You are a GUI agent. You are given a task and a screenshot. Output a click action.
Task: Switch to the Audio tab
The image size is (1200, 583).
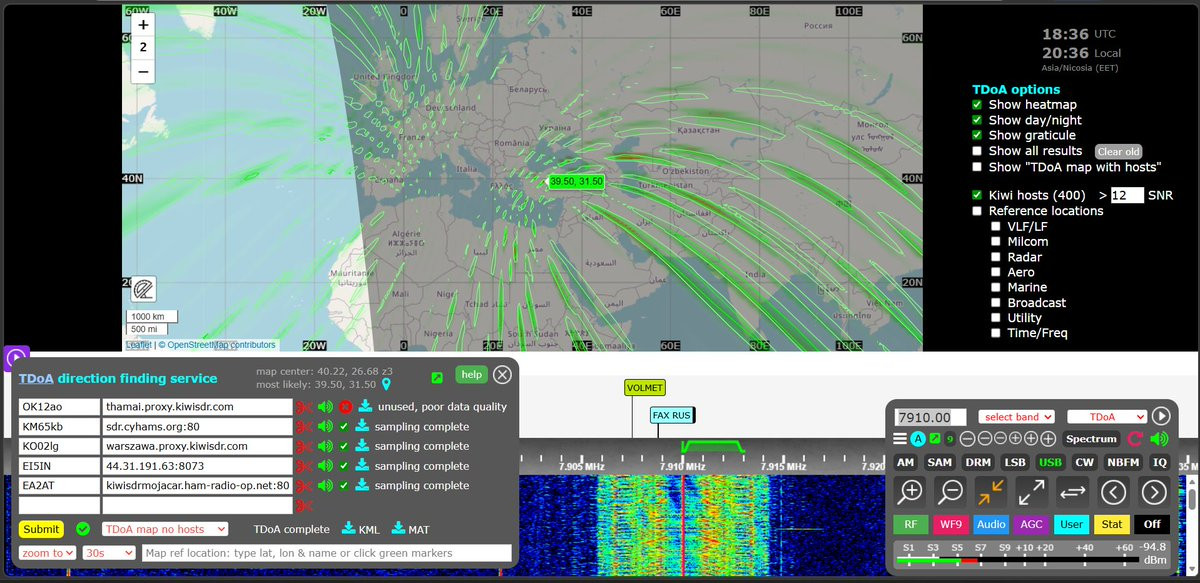991,524
